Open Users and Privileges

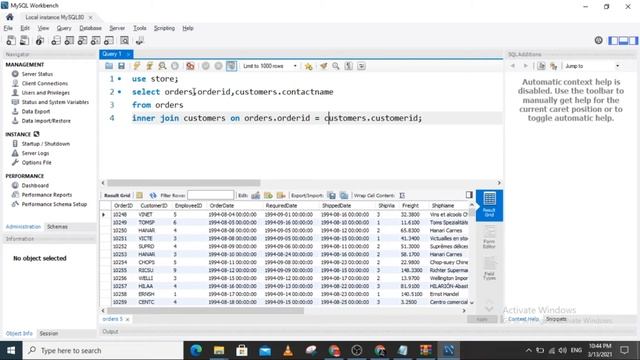(x=45, y=93)
